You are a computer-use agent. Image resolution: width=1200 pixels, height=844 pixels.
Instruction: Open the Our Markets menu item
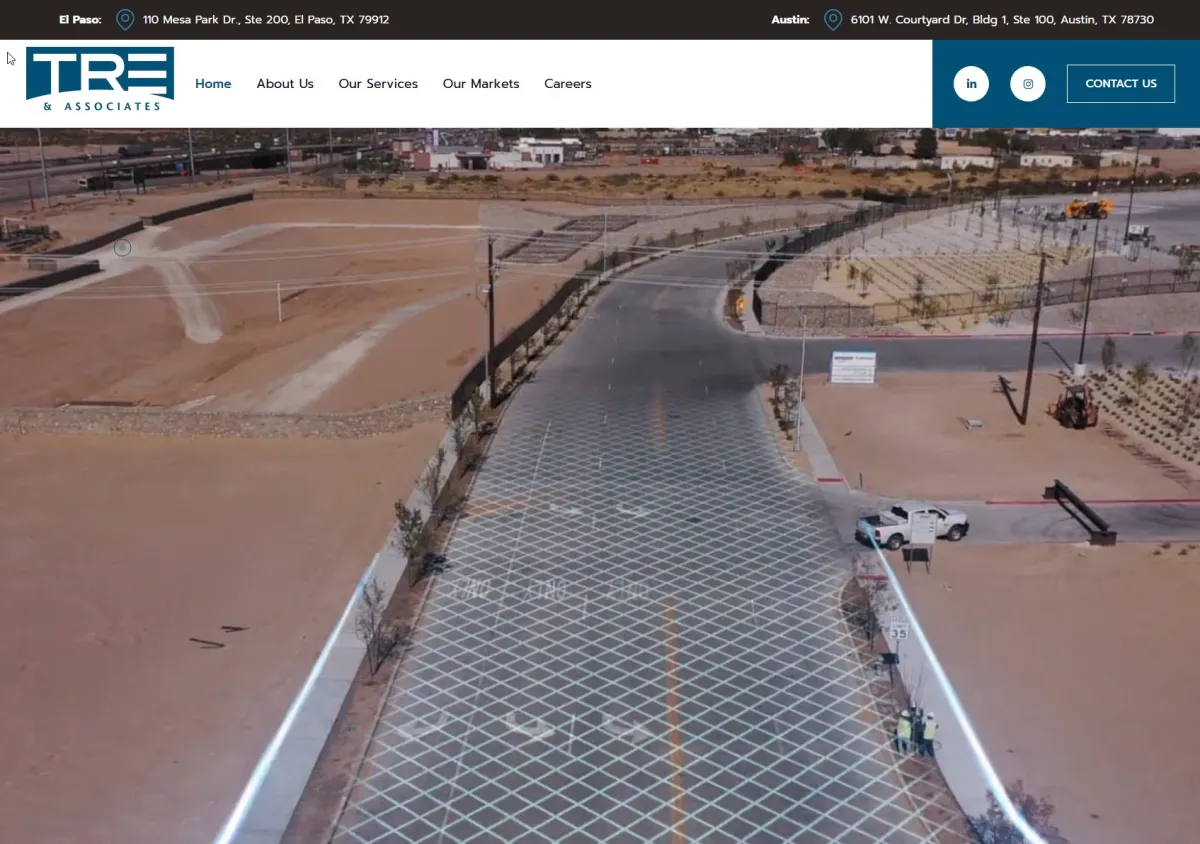coord(481,84)
